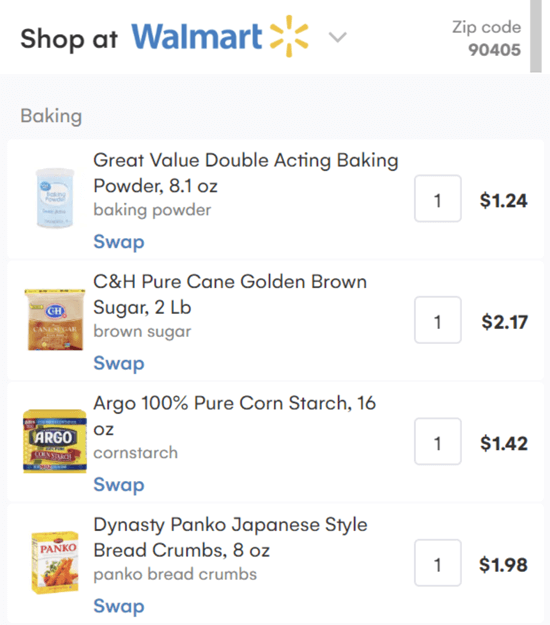Viewport: 550px width, 625px height.
Task: Open the Walmart store selector chevron
Action: [x=338, y=37]
